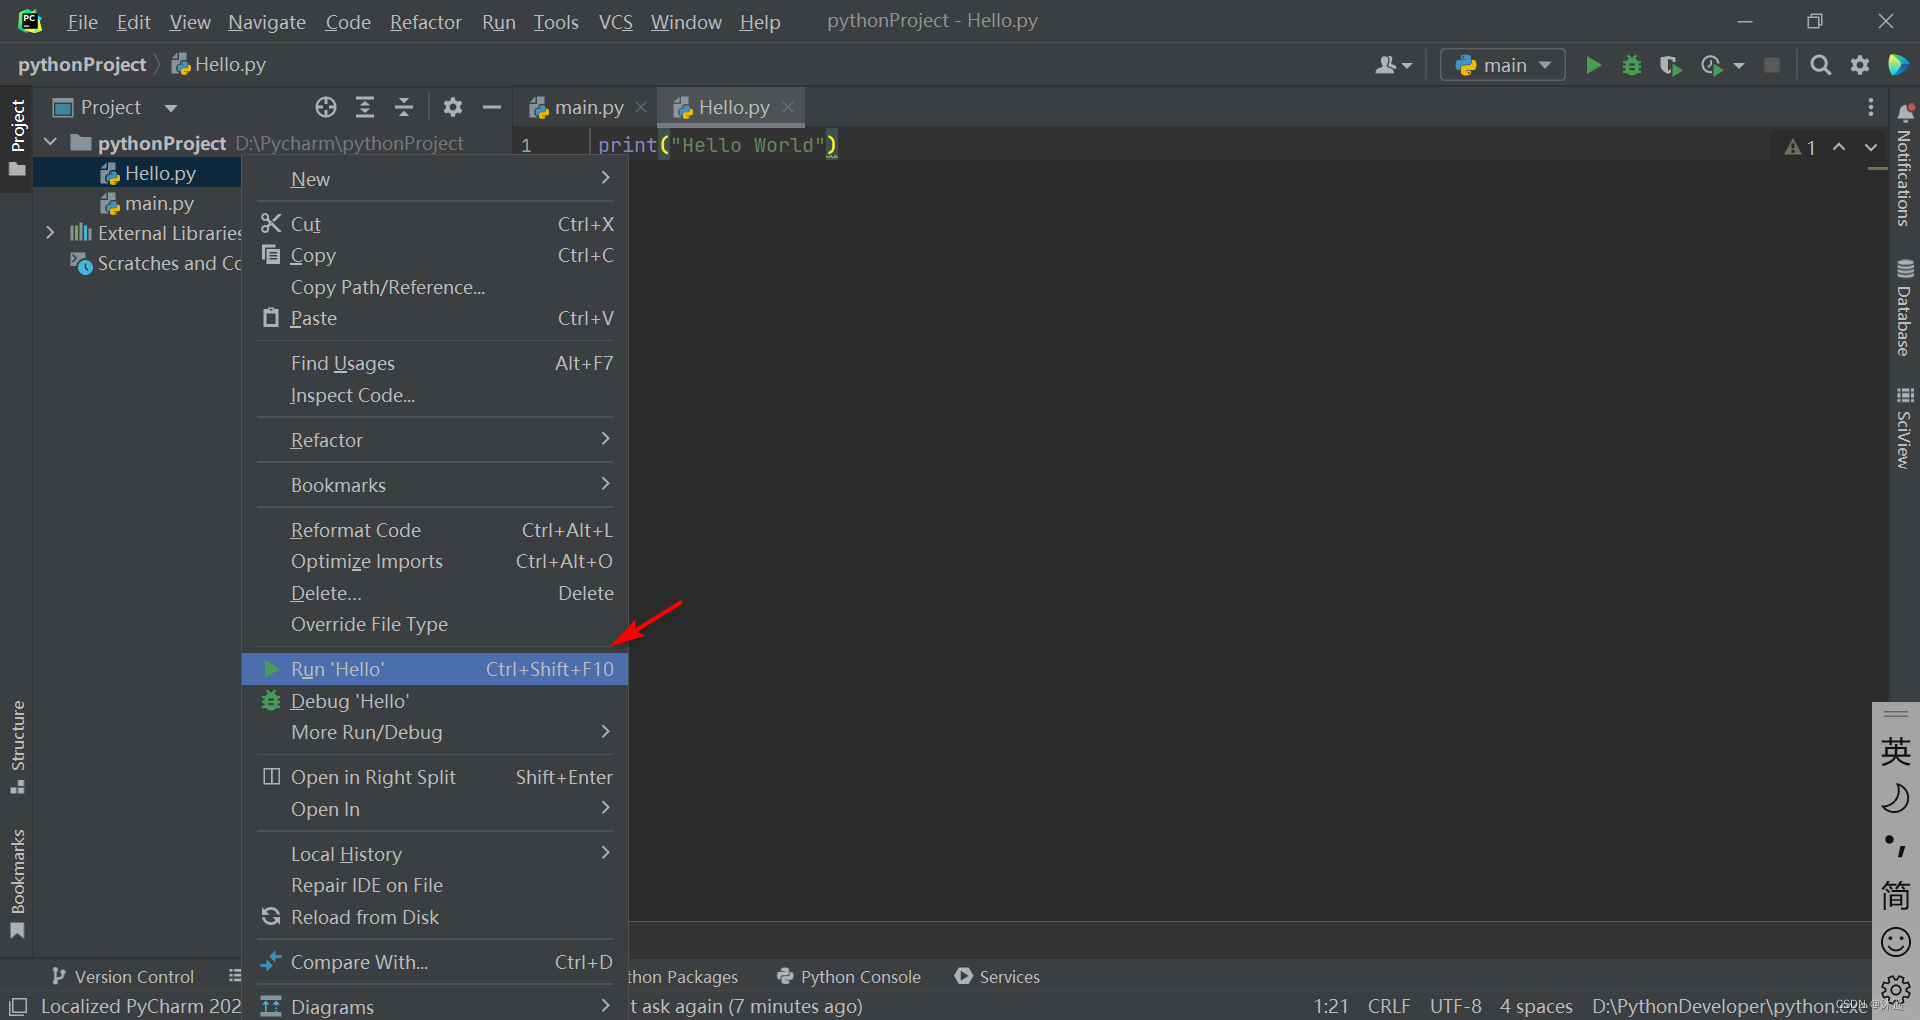Start debugging with the Debug bug icon
1920x1020 pixels.
(1632, 64)
